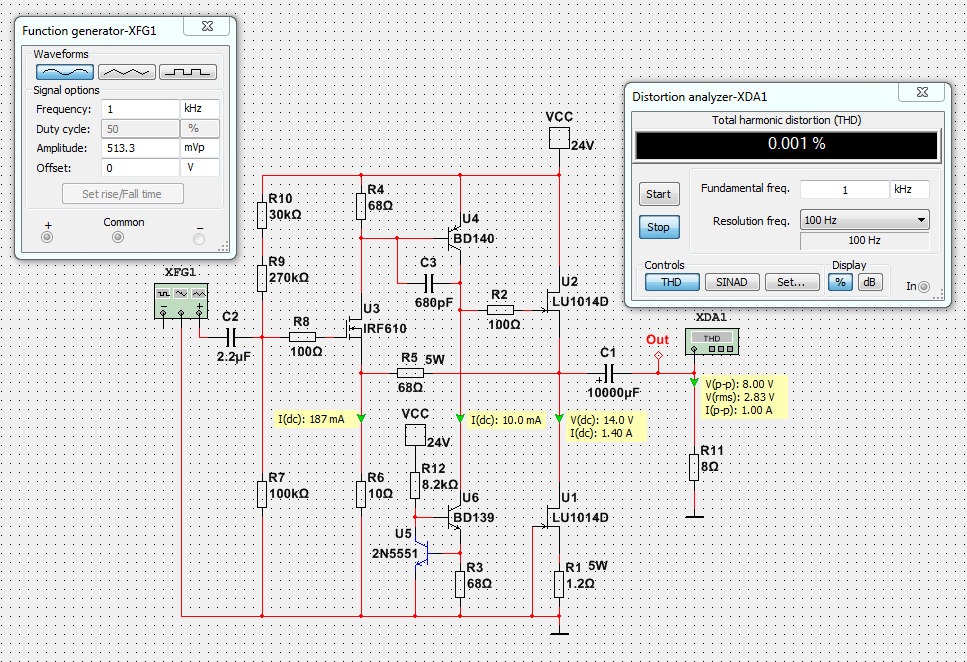Viewport: 967px width, 662px height.
Task: Switch display to percent
Action: pos(840,283)
